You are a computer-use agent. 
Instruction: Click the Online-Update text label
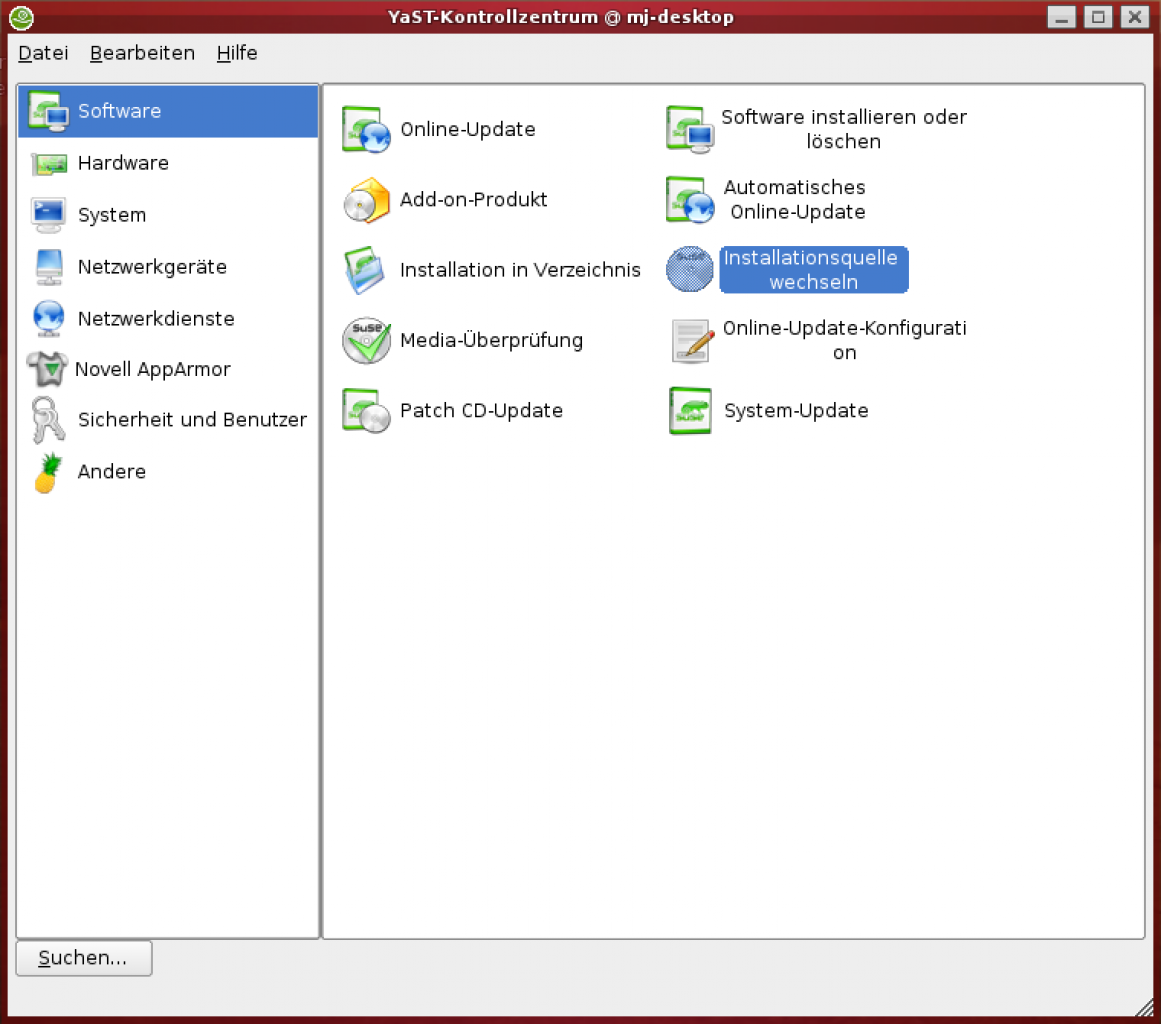coord(467,130)
